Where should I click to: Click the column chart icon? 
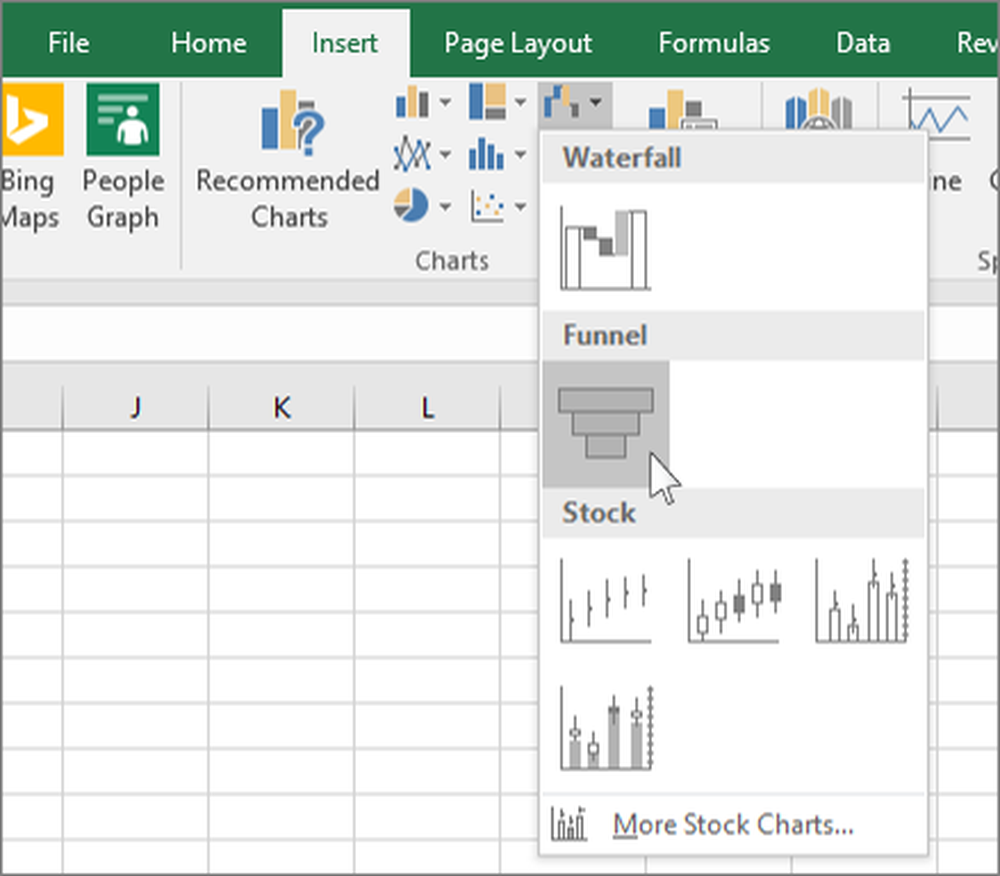tap(412, 102)
